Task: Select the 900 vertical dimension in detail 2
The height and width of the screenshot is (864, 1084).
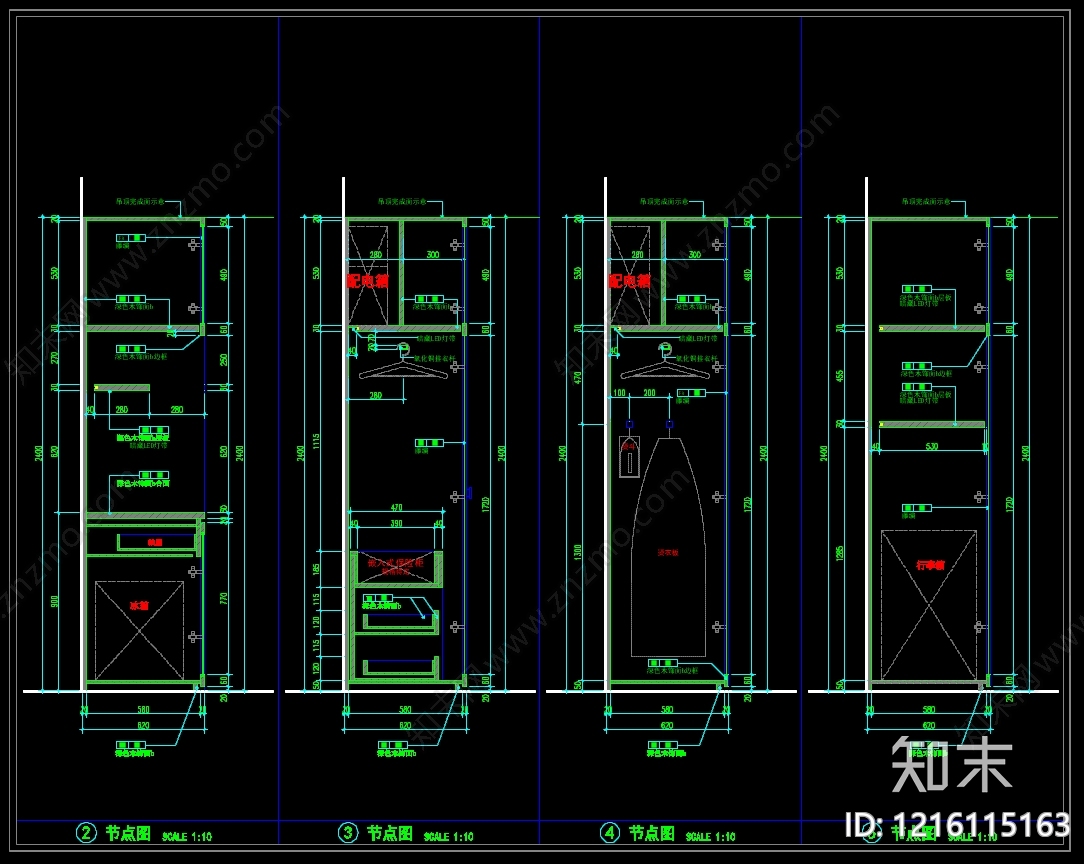Action: point(55,601)
